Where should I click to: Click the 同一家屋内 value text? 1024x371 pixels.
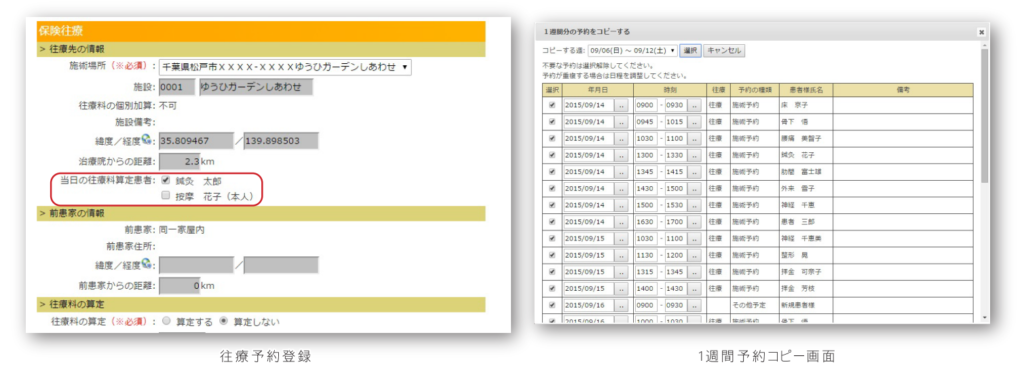183,230
